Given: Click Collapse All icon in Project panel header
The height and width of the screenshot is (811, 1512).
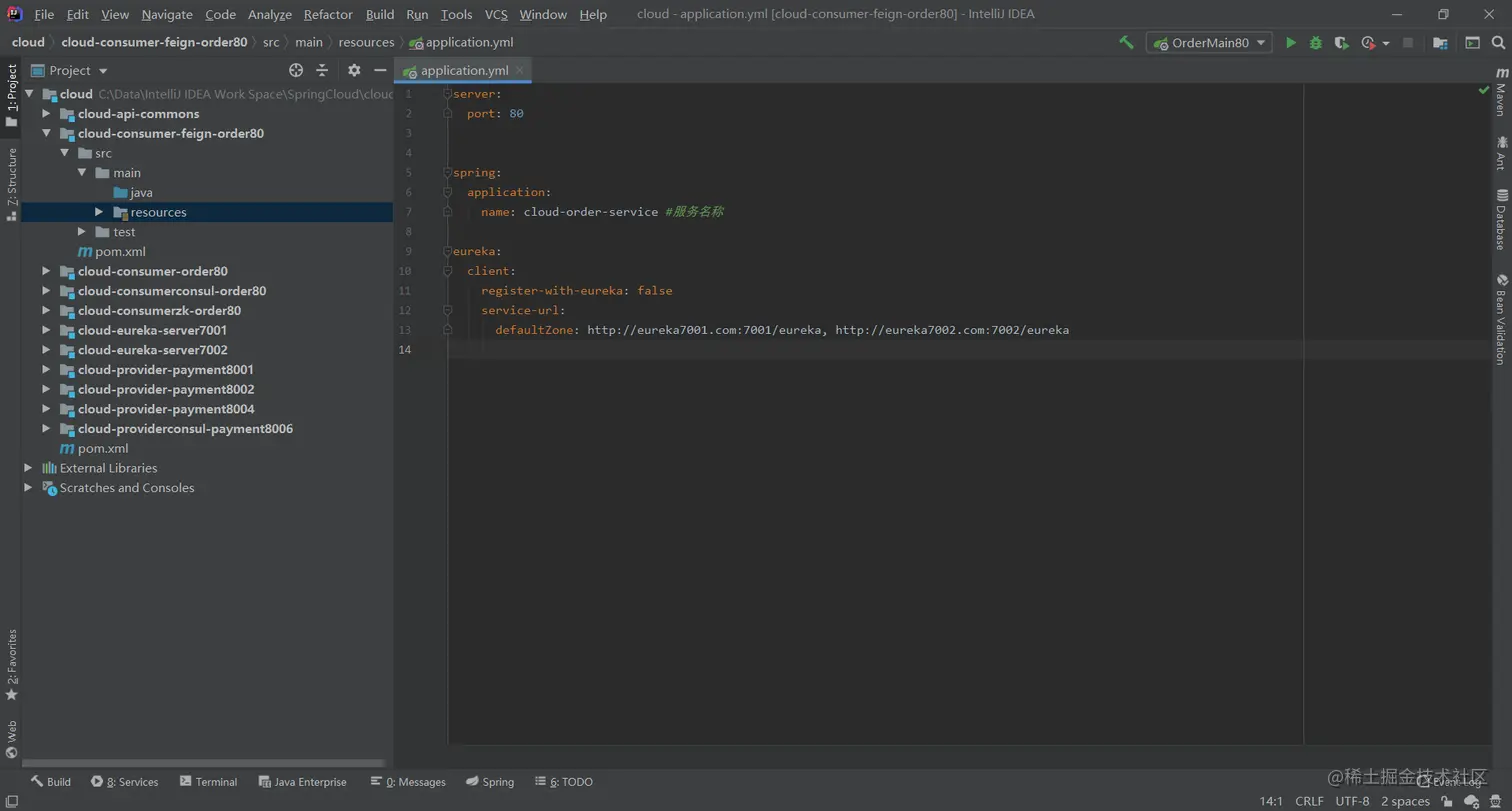Looking at the screenshot, I should coord(322,70).
